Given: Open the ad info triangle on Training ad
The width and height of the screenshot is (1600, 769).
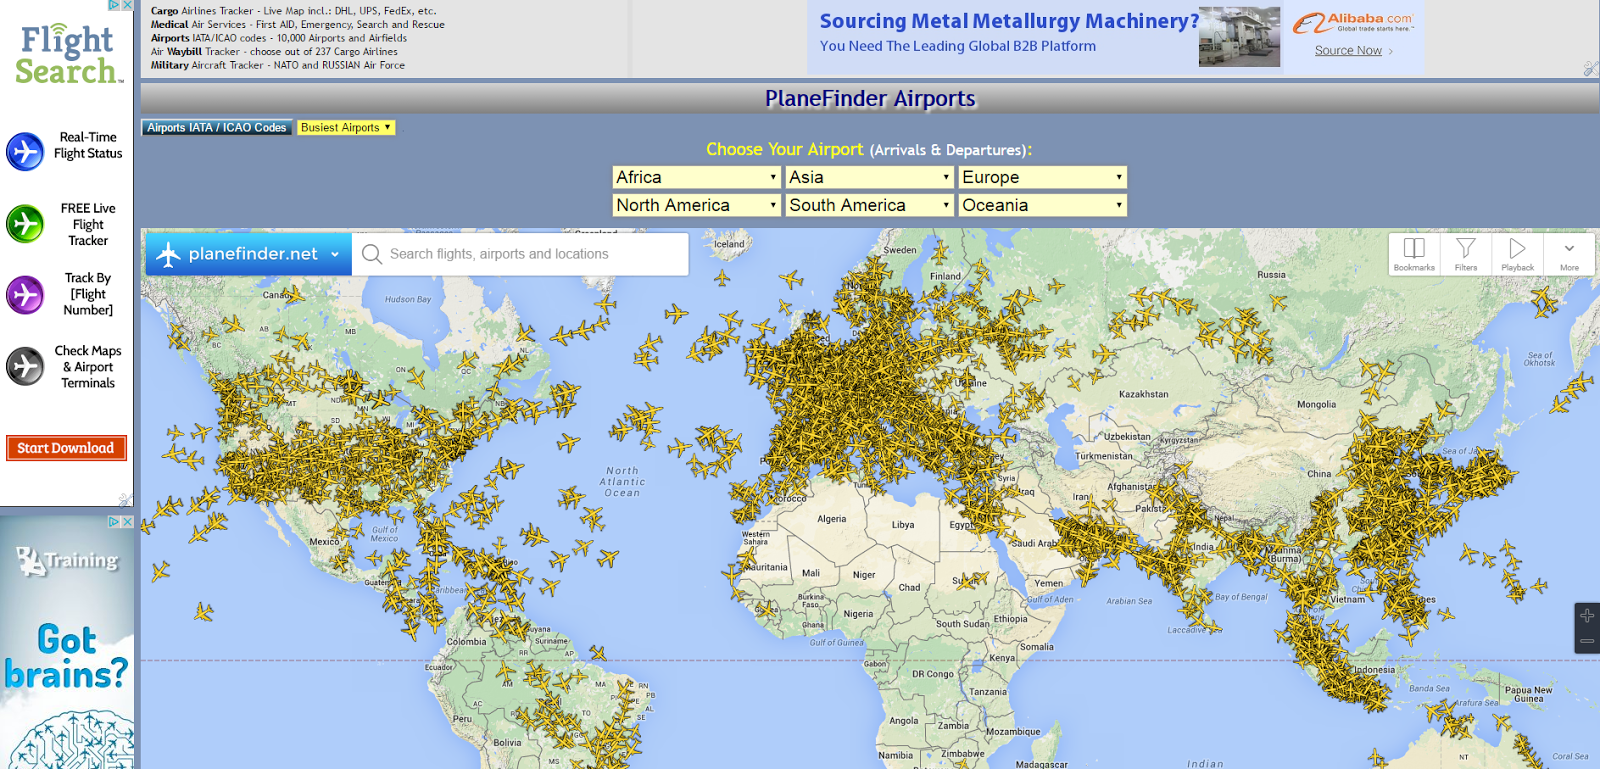Looking at the screenshot, I should point(114,521).
